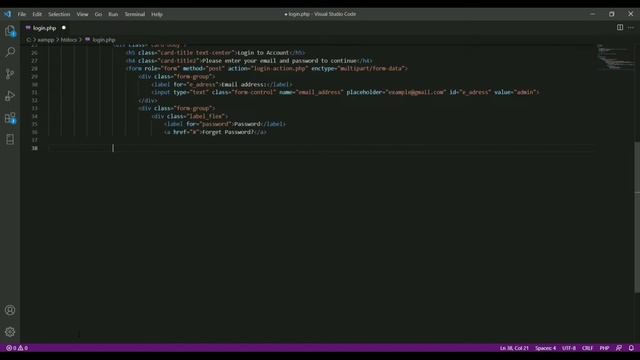
Task: Click htdocs in the breadcrumb path
Action: (x=69, y=40)
